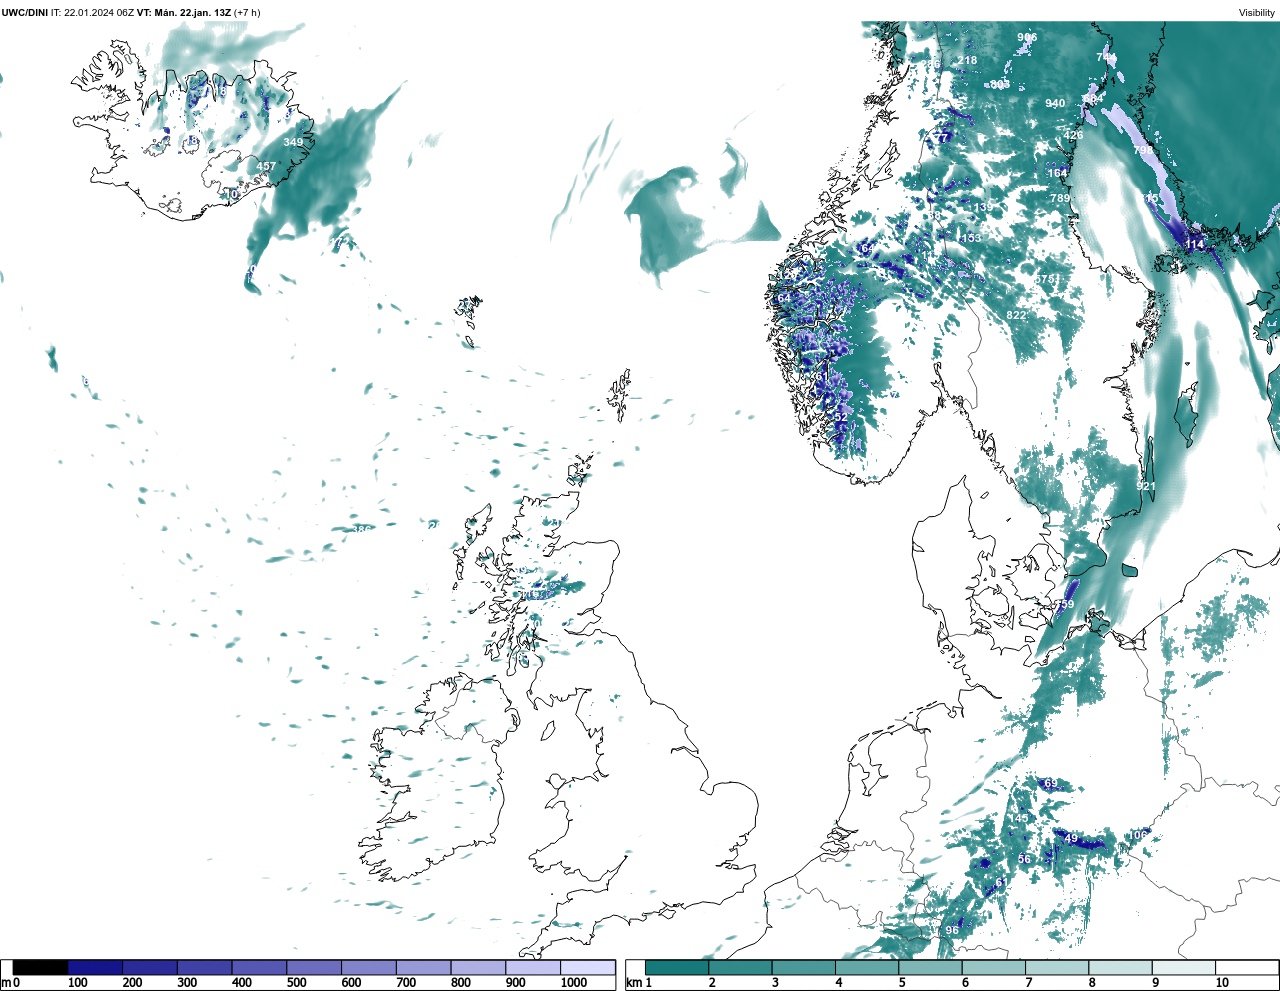The height and width of the screenshot is (991, 1280).
Task: Click the valid time "Mán. 22.jan. 13Z"
Action: (x=191, y=12)
